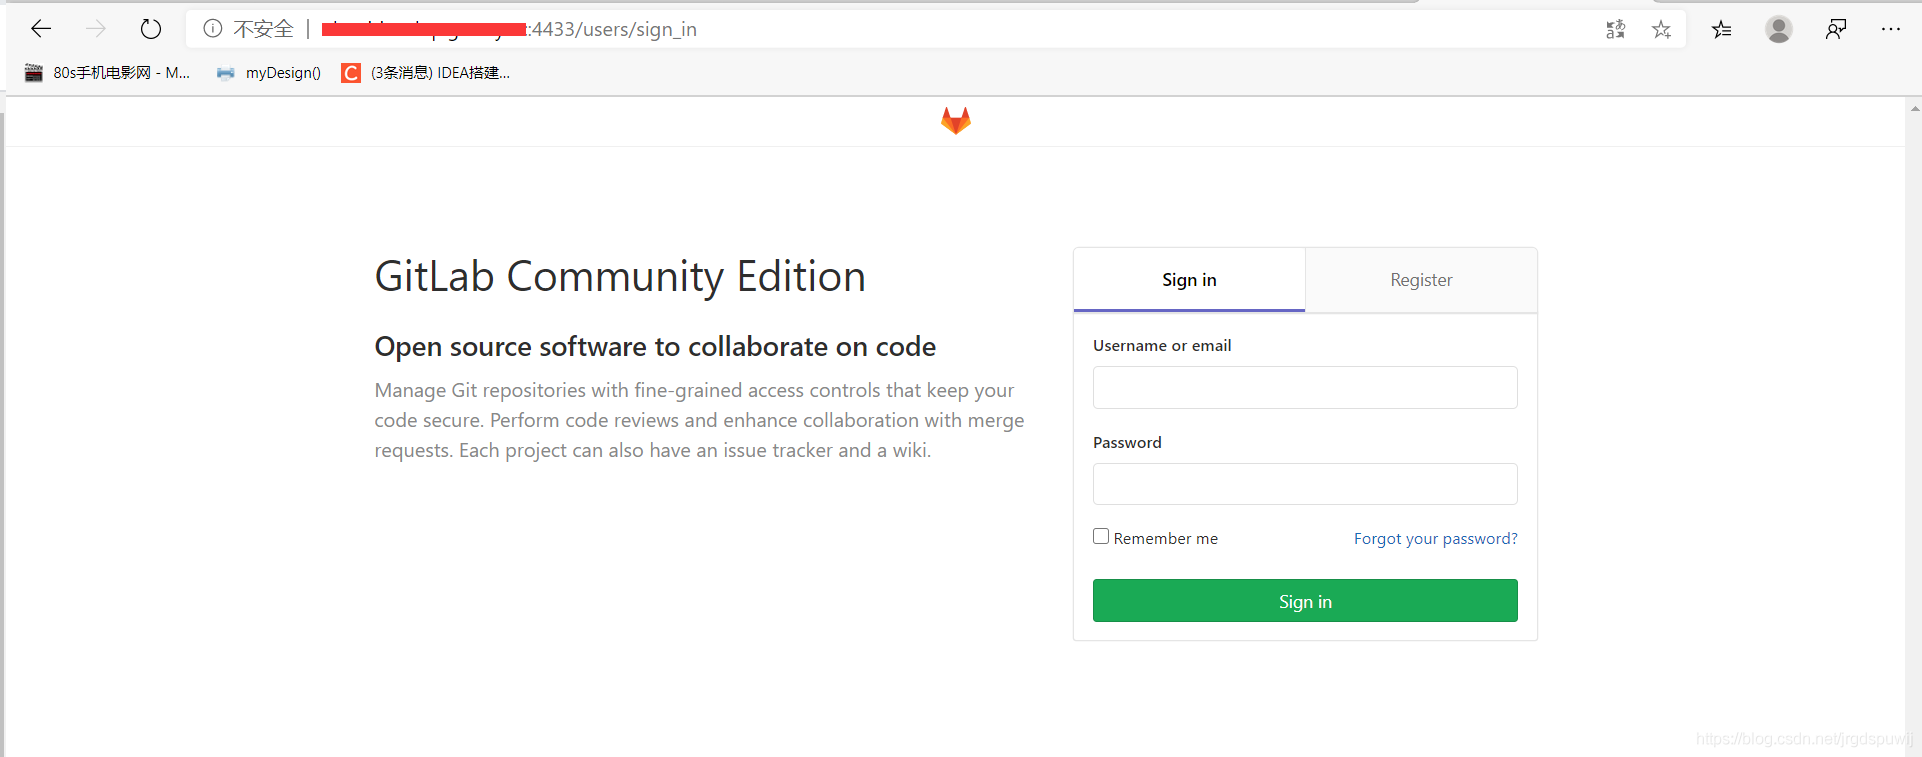1922x757 pixels.
Task: View site info via the not-secure icon
Action: pos(212,29)
